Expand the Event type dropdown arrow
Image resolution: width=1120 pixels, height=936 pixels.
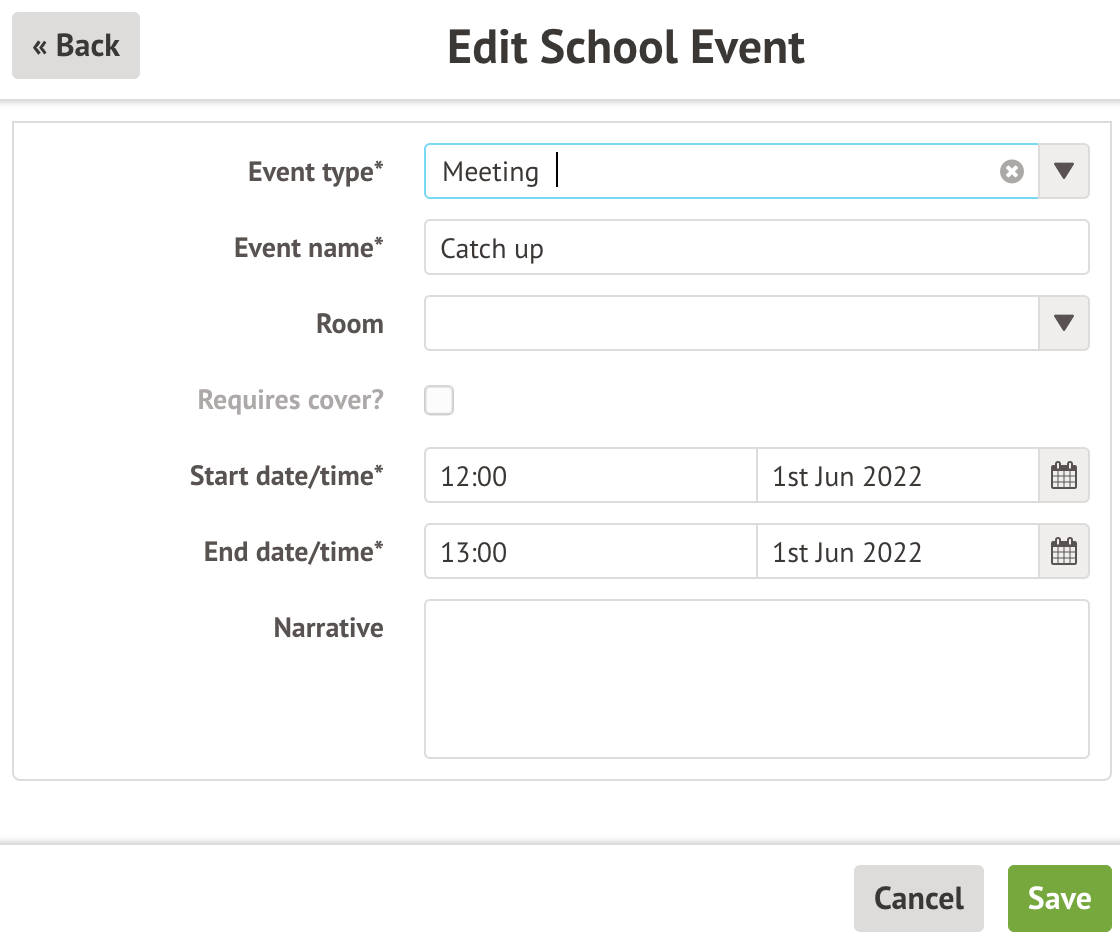coord(1064,172)
